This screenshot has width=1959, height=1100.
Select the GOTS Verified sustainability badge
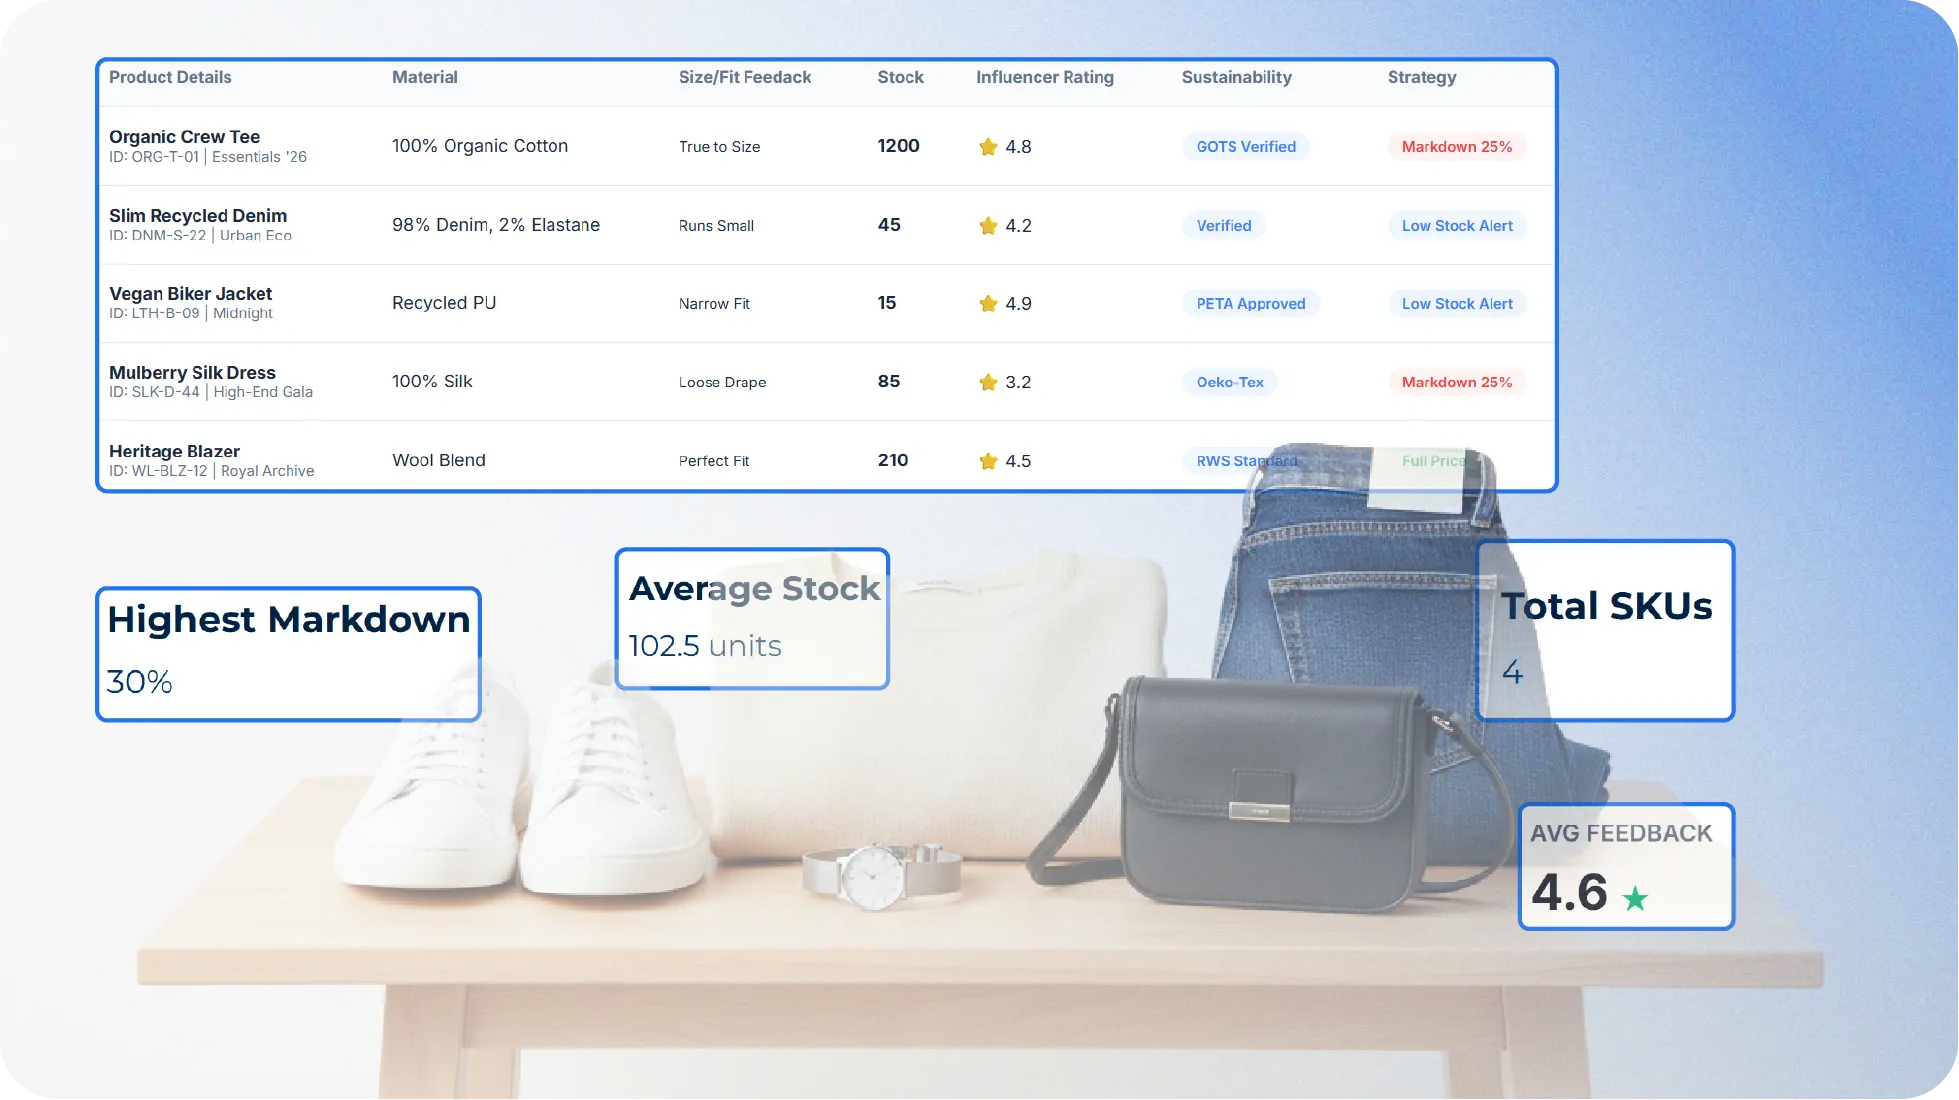tap(1245, 147)
